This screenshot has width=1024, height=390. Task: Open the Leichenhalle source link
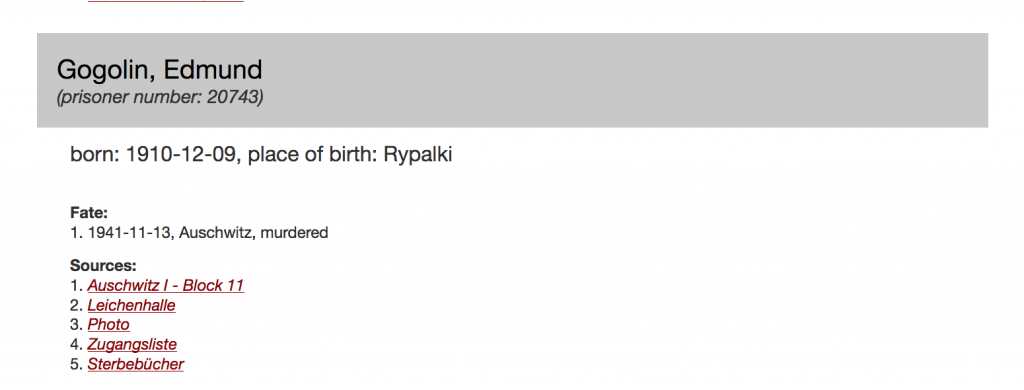[131, 305]
